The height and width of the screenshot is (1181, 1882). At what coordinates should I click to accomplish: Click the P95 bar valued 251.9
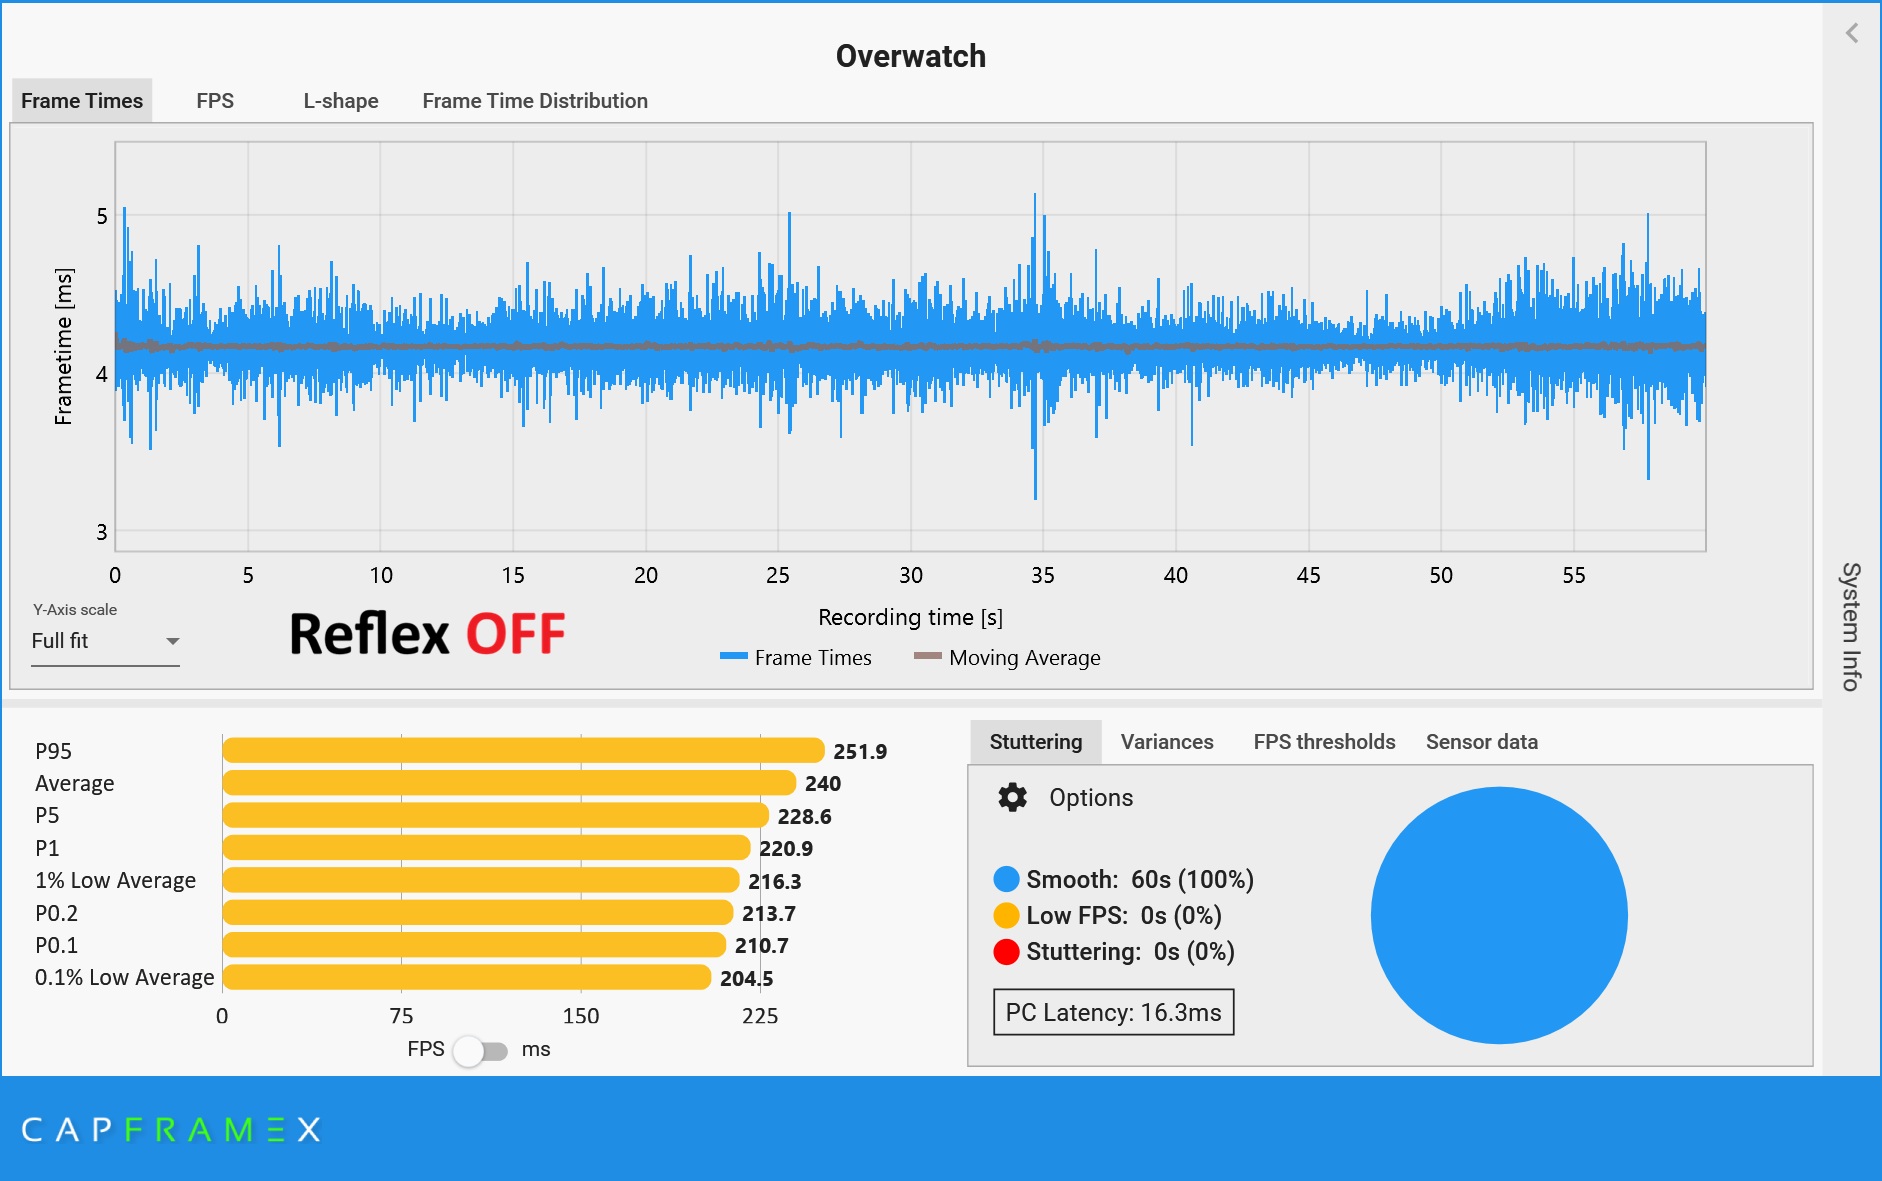[523, 751]
